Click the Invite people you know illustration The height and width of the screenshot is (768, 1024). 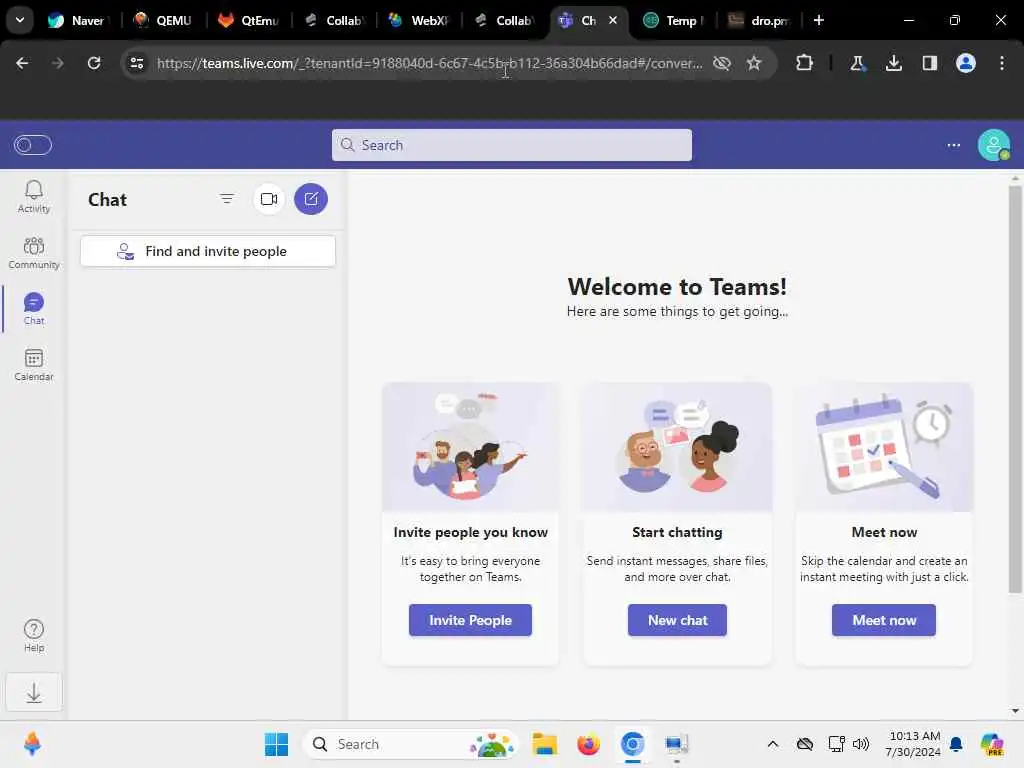pos(470,447)
